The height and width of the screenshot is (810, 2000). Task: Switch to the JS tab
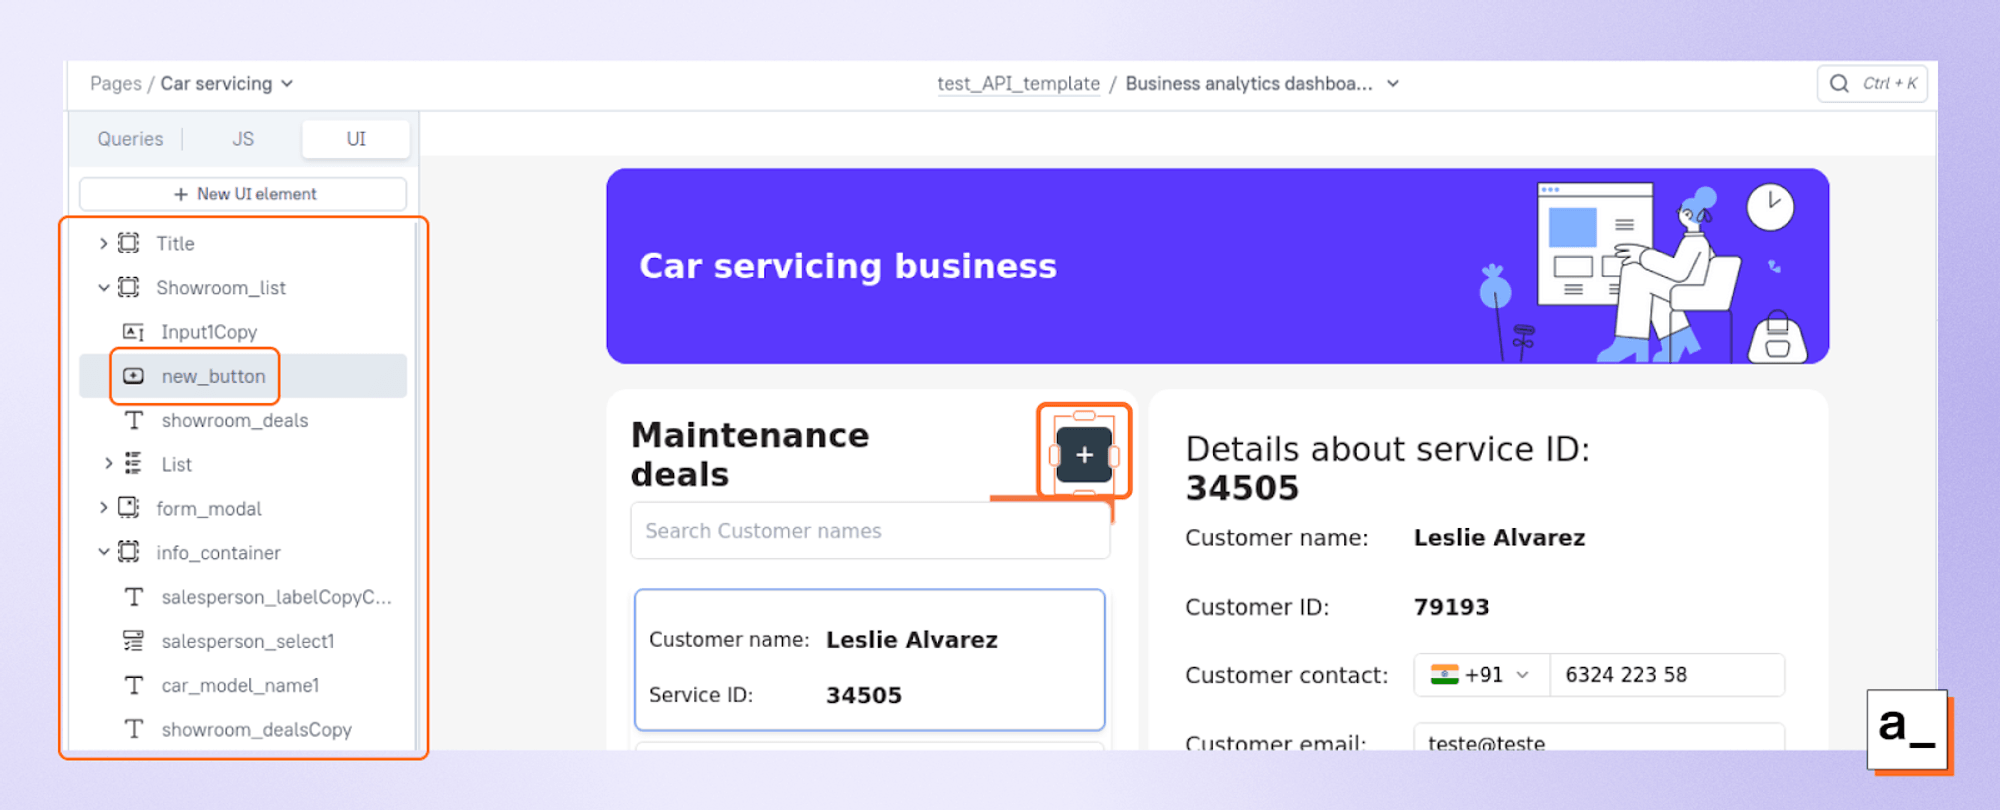pos(243,139)
